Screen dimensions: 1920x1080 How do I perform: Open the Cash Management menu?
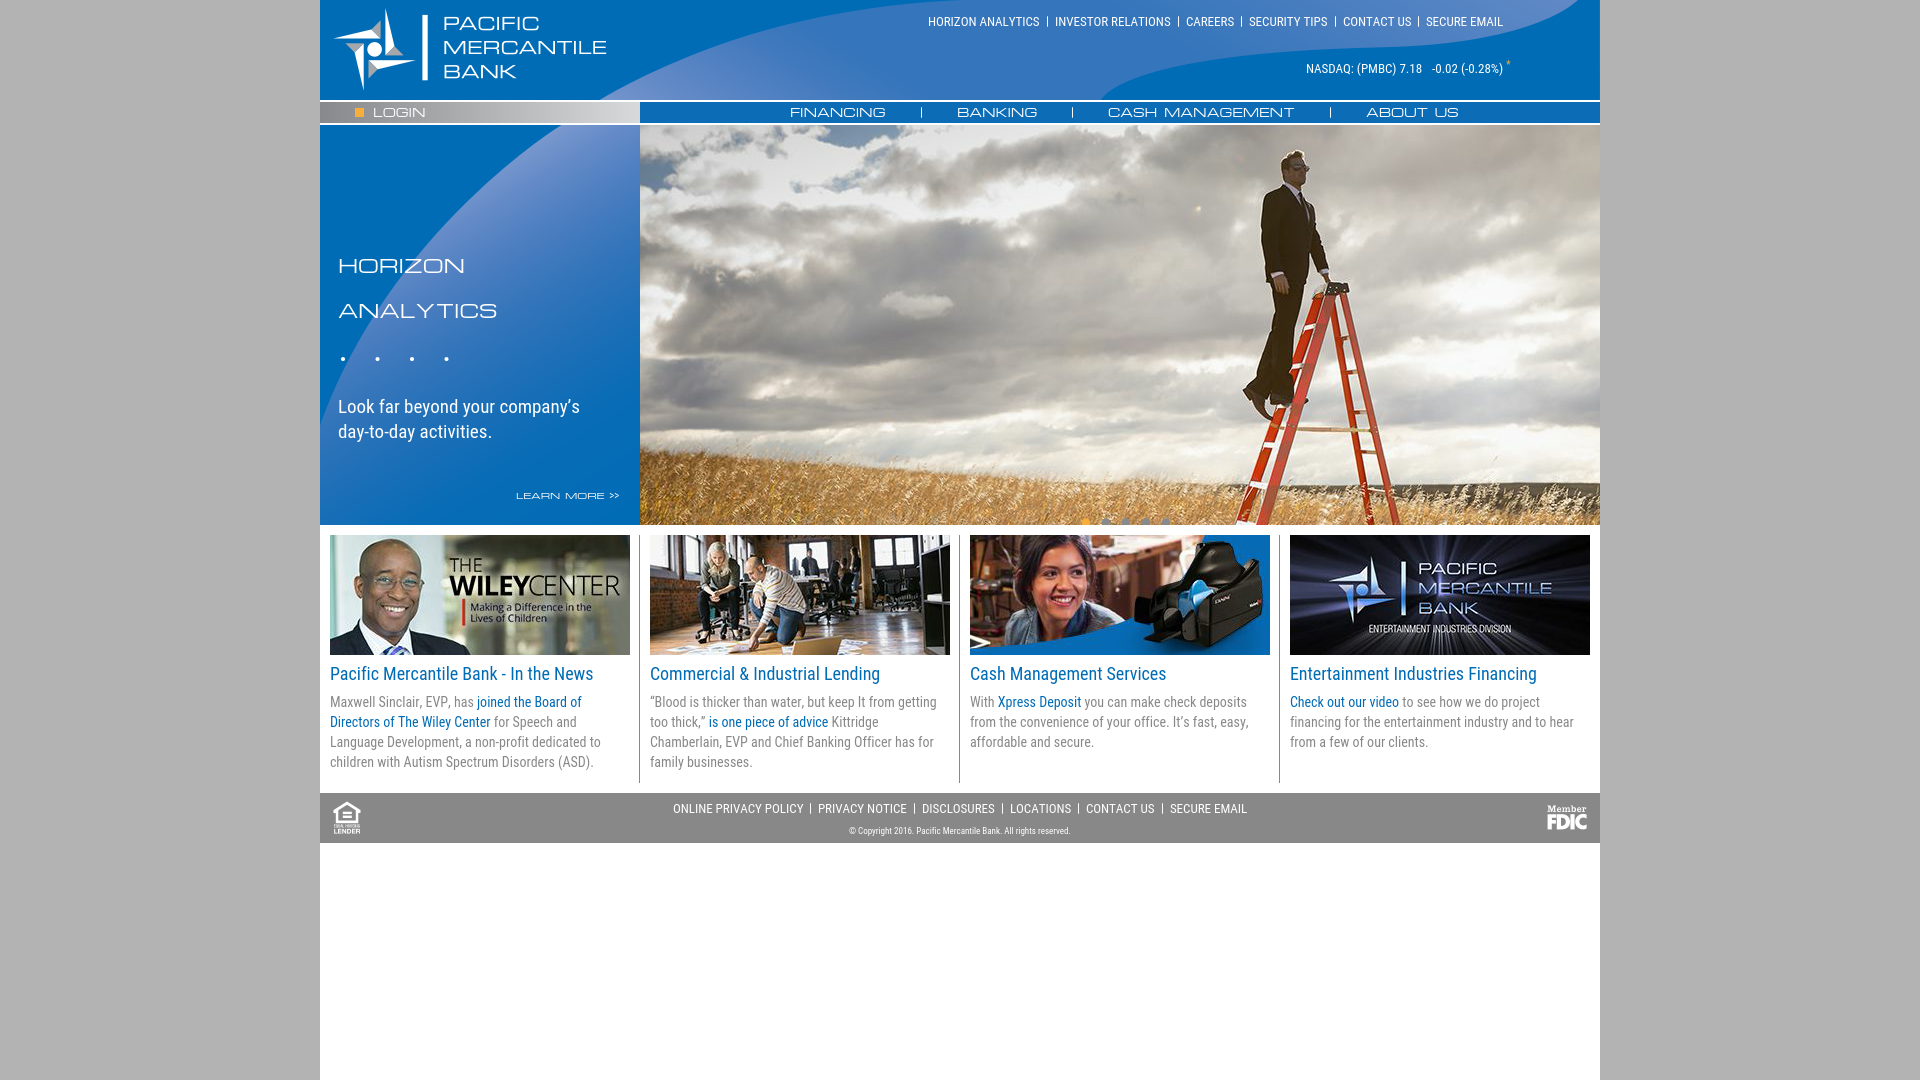pos(1201,113)
